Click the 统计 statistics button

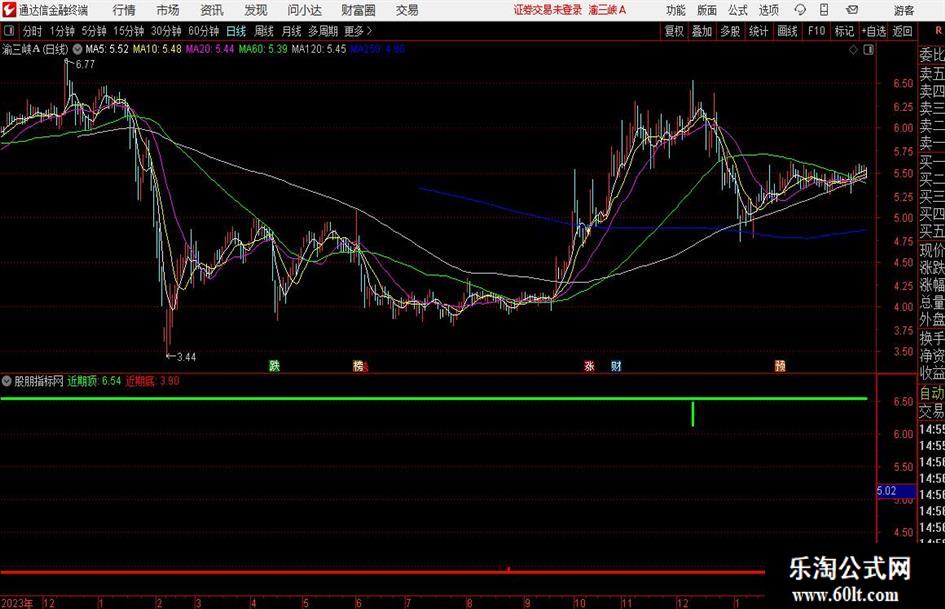pos(758,31)
